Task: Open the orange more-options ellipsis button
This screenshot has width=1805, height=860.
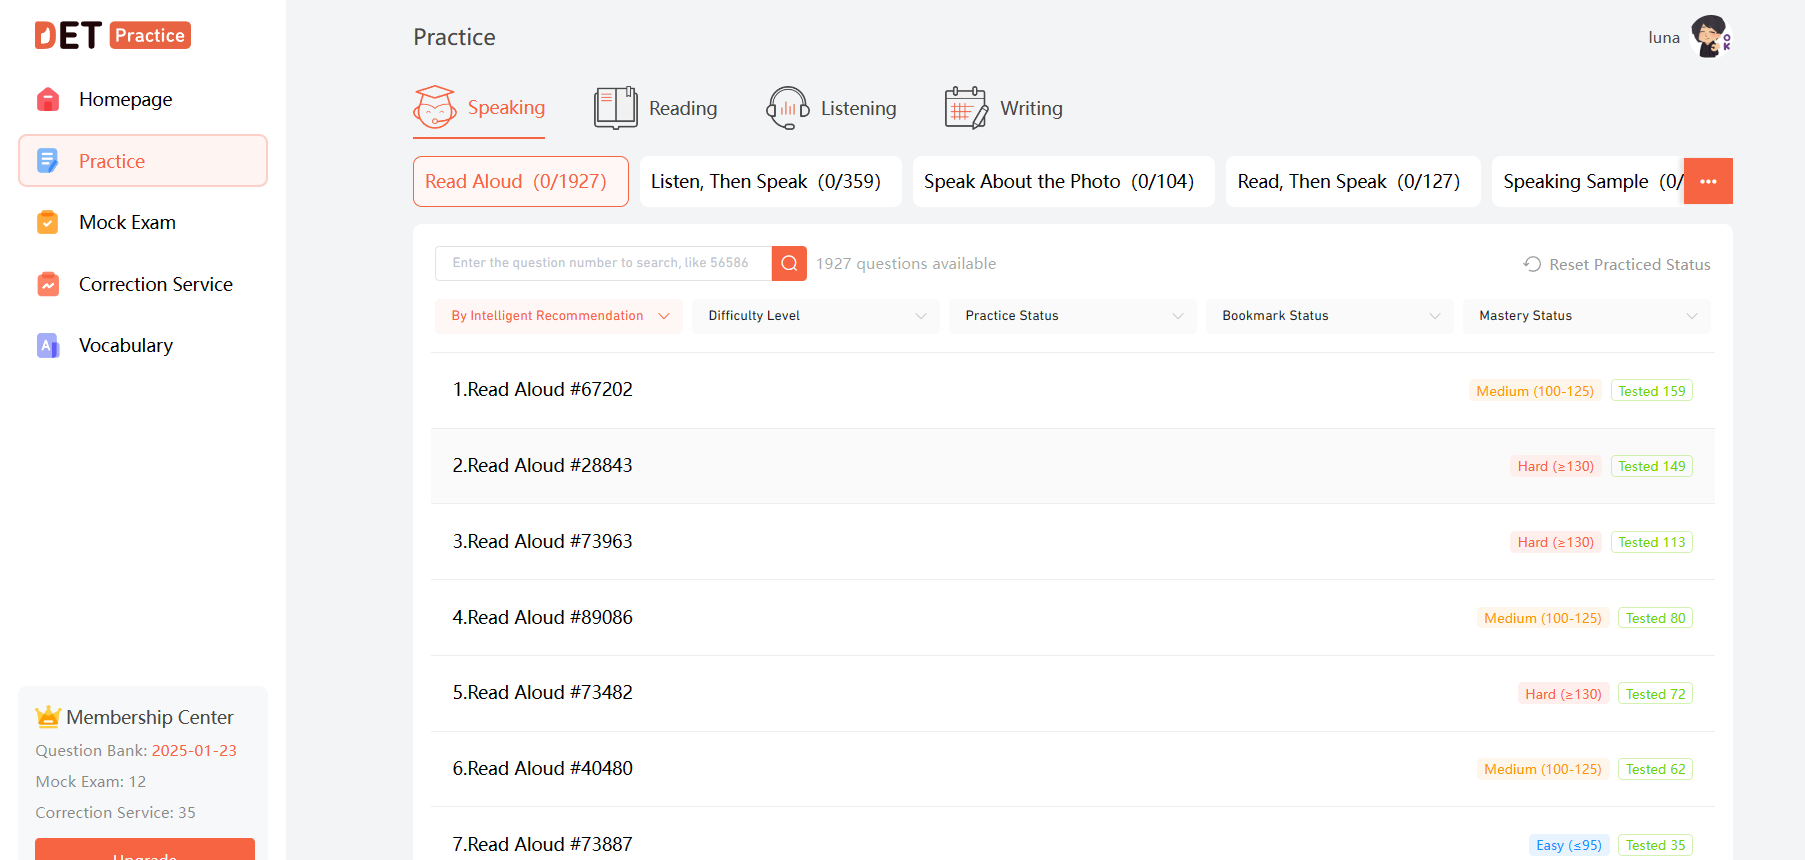Action: click(x=1708, y=181)
